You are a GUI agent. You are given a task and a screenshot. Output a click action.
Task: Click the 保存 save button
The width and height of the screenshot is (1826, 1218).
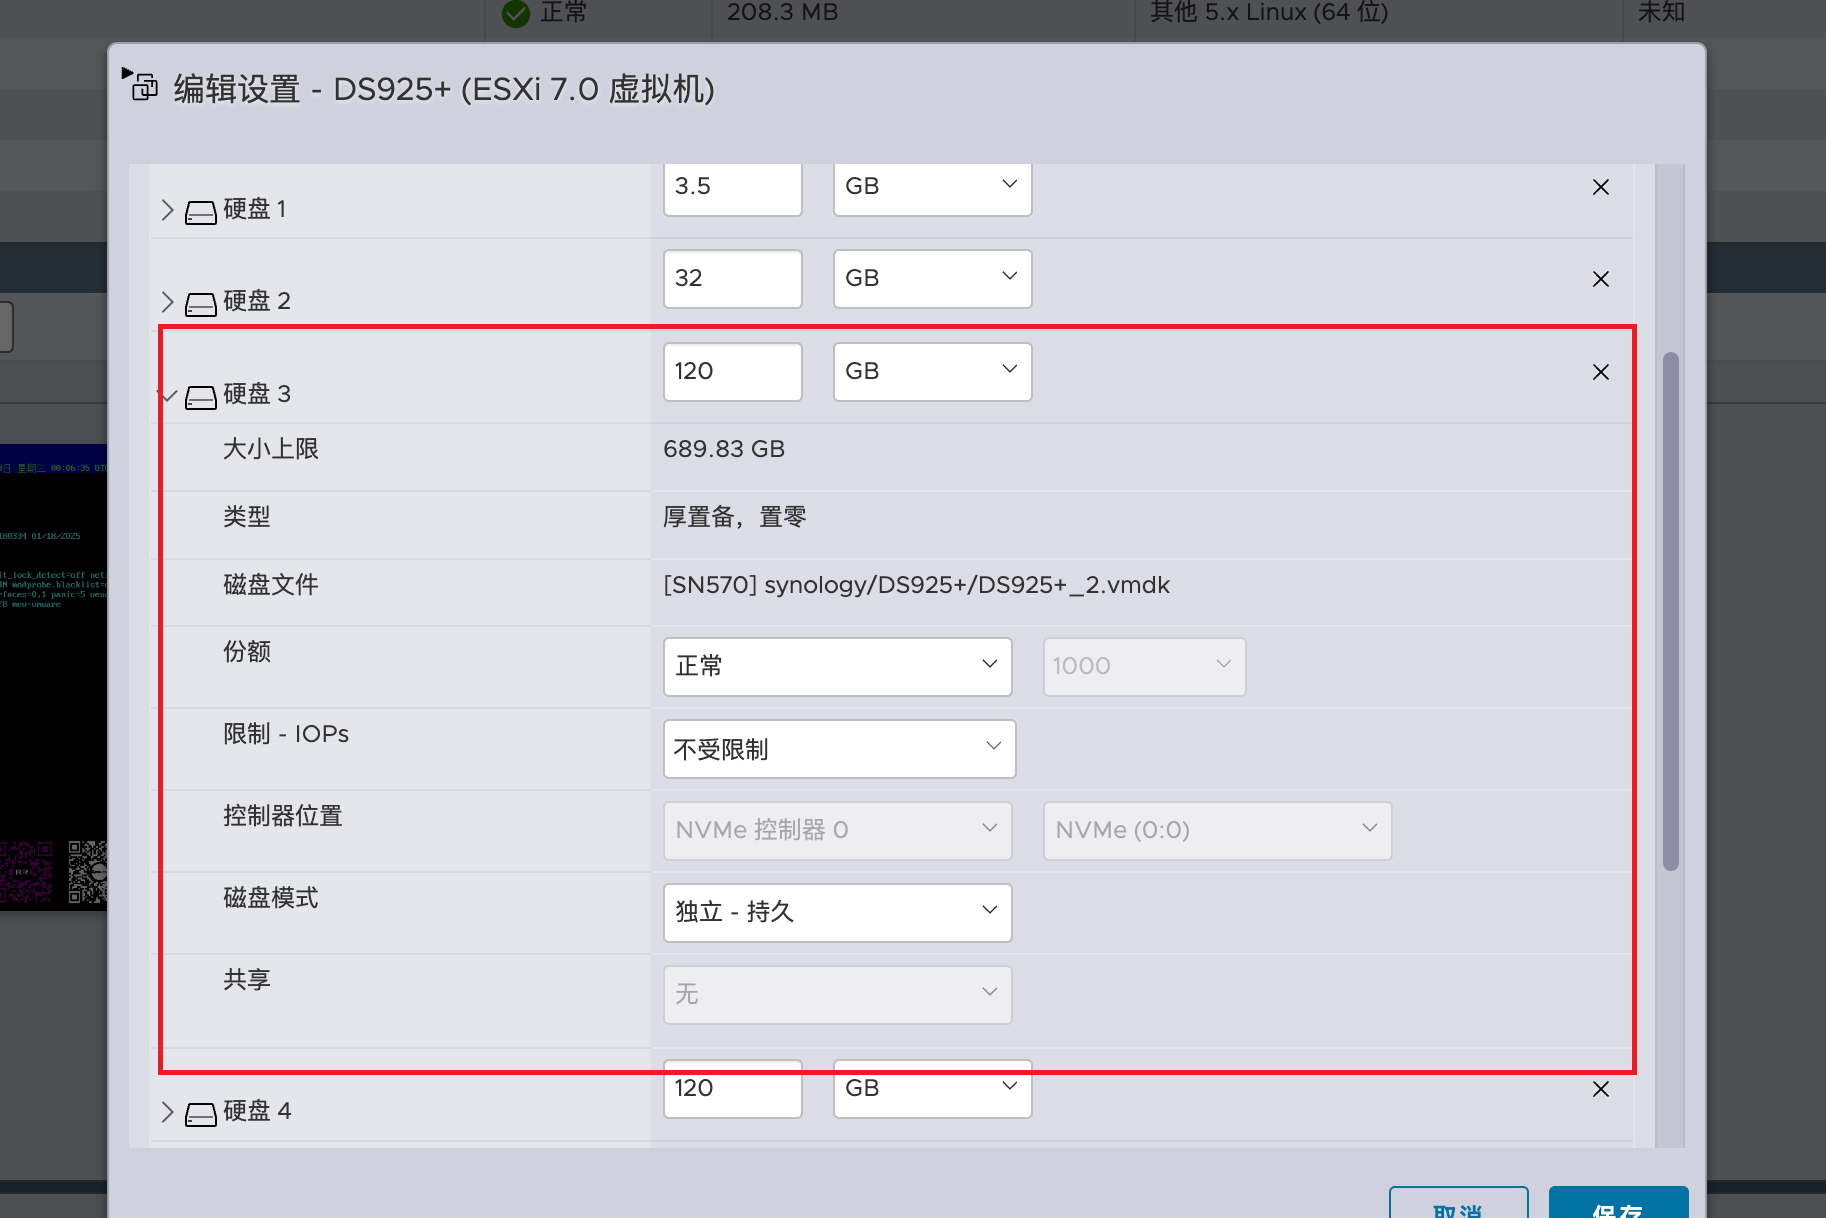tap(1617, 1206)
